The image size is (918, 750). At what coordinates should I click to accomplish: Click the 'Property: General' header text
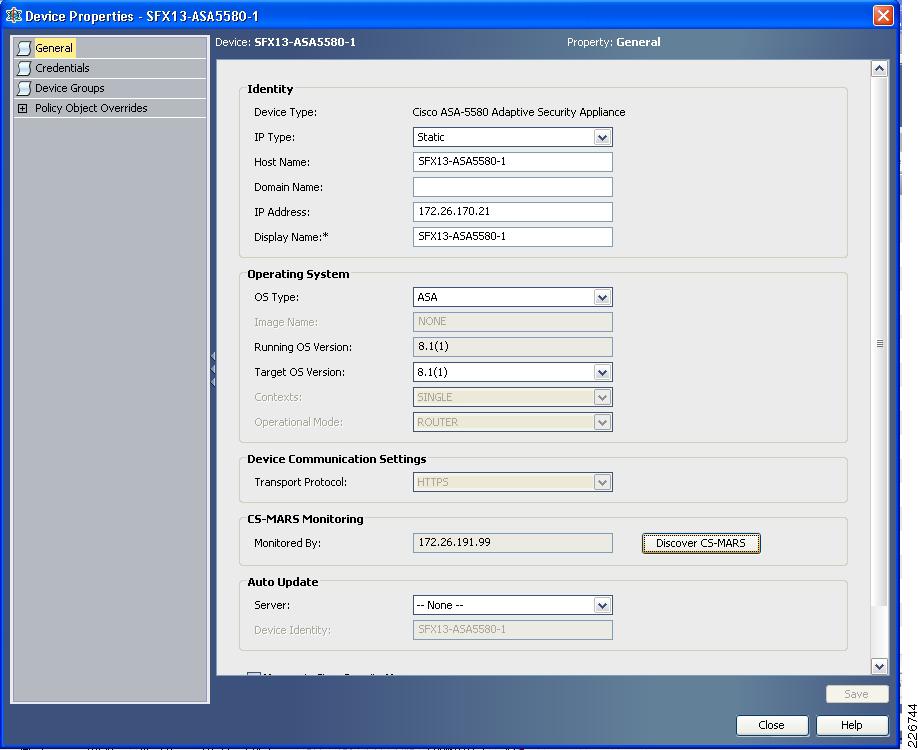coord(614,42)
